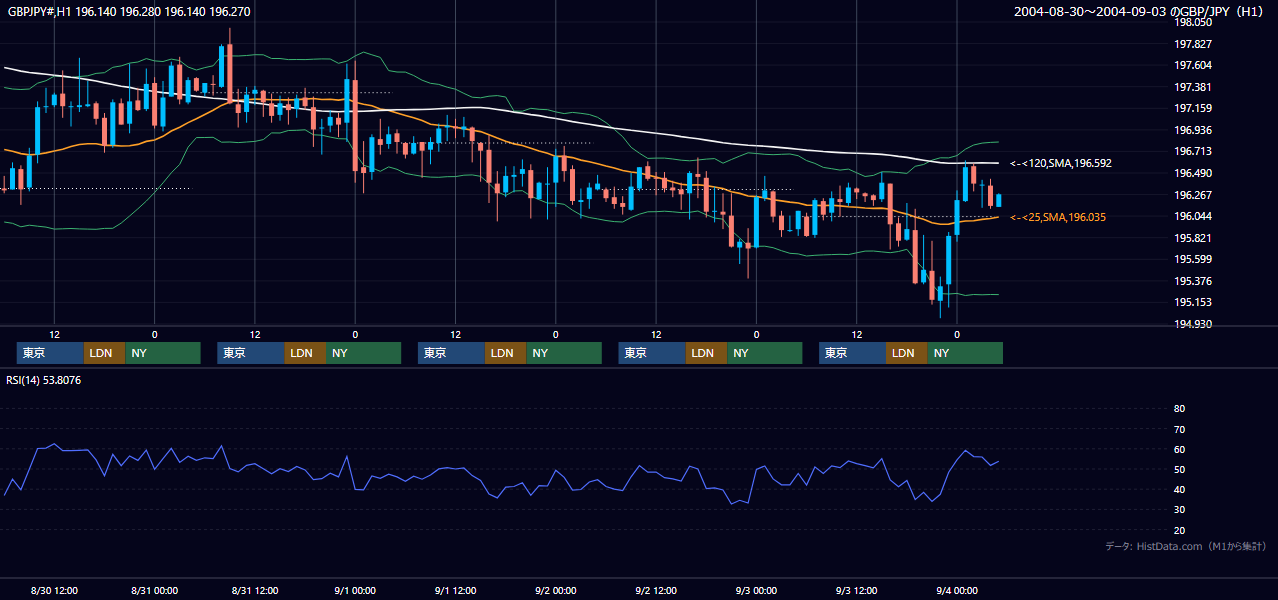The image size is (1278, 600).
Task: Click the 195.153 price axis label
Action: coord(1193,302)
